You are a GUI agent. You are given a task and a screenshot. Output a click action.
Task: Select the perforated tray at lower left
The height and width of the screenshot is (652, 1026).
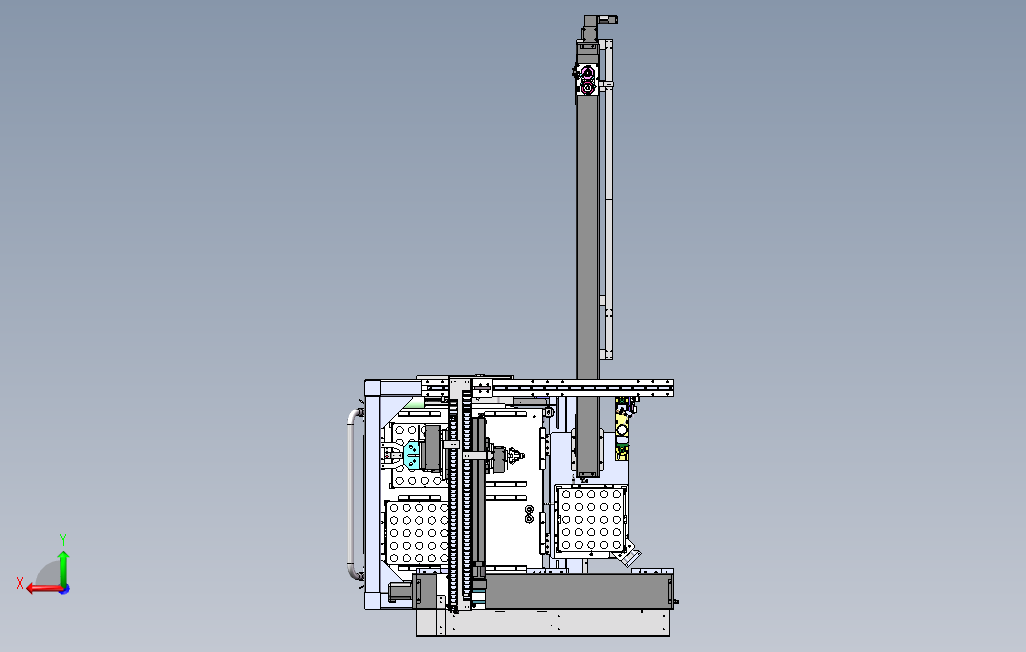coord(417,533)
